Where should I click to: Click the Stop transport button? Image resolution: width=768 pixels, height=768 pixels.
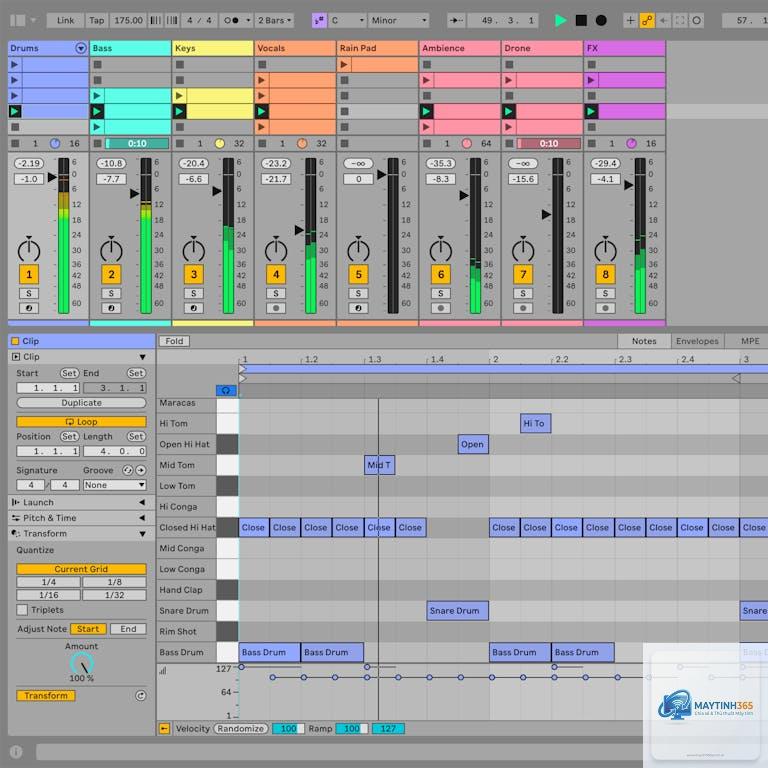pyautogui.click(x=581, y=21)
